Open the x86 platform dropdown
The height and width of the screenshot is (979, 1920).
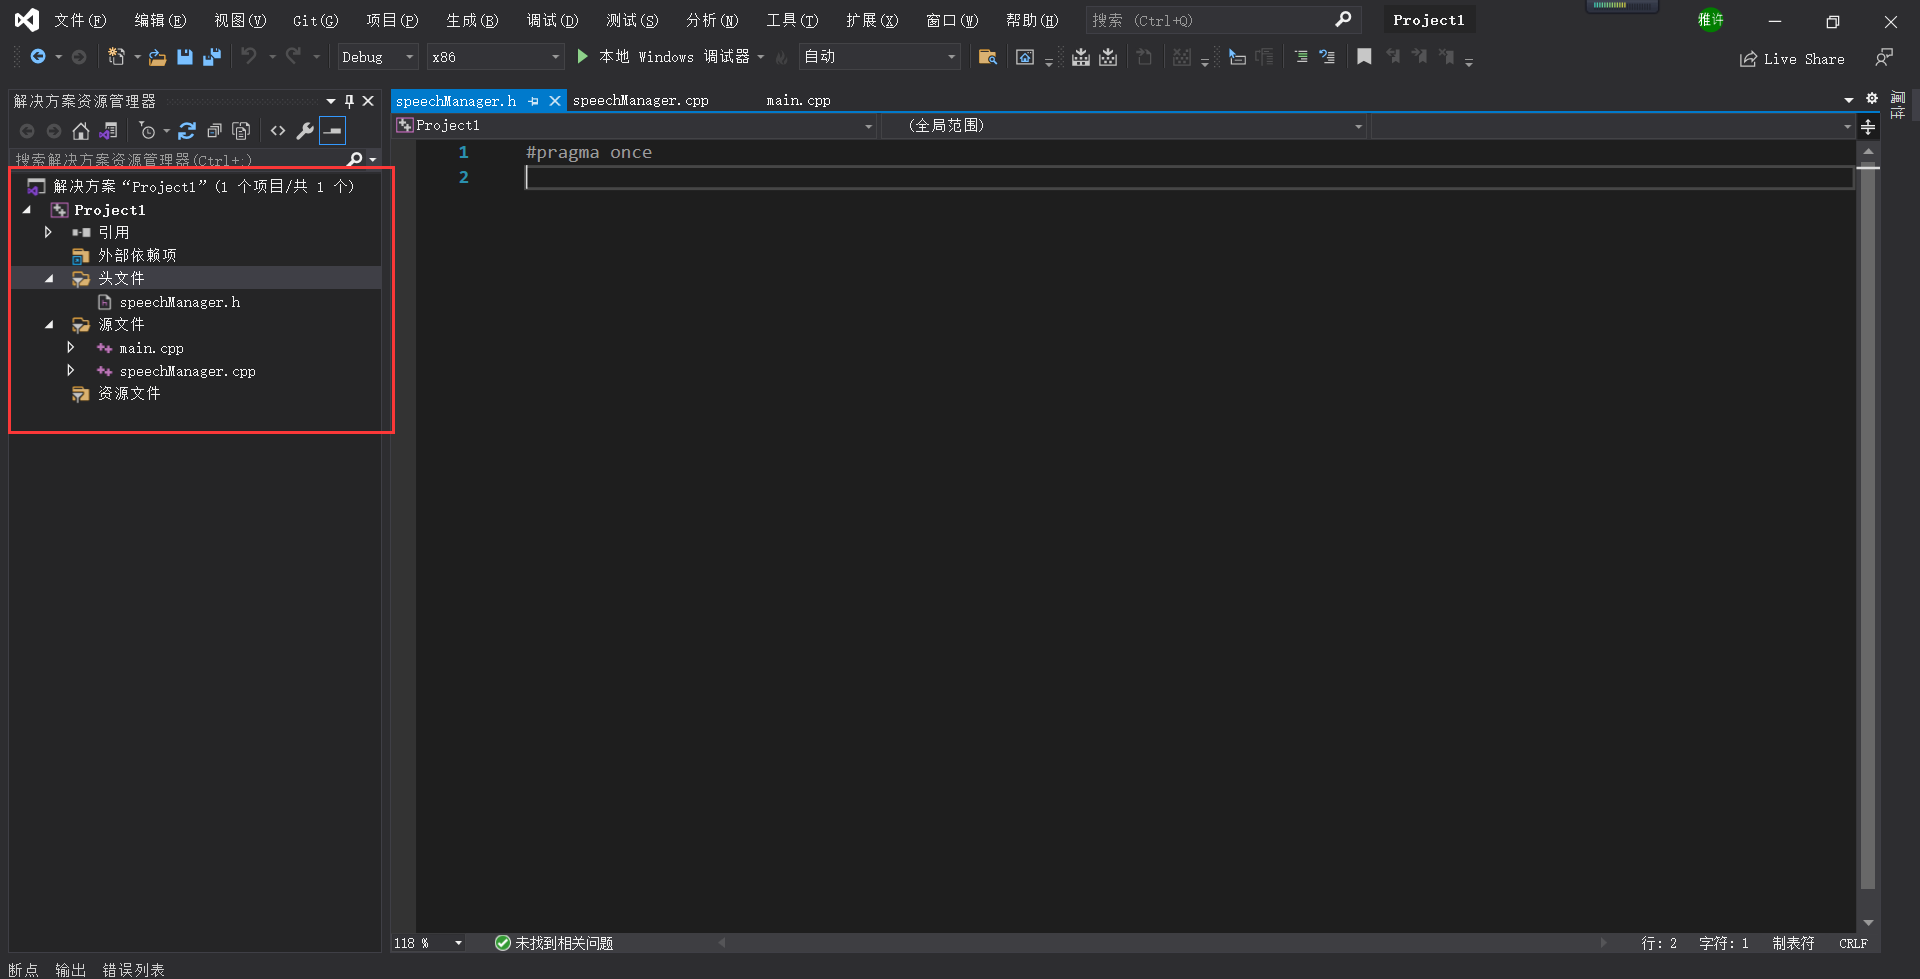495,57
